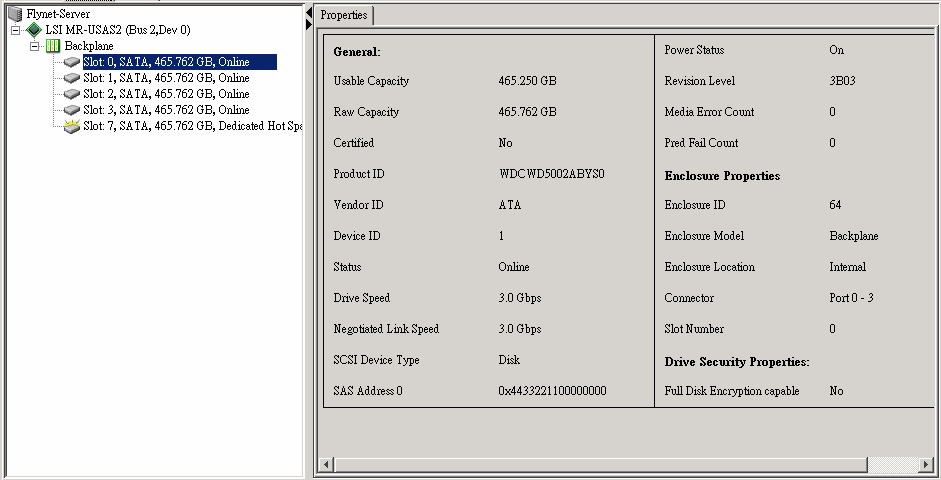Click the Revision Level value 3B03
This screenshot has width=941, height=480.
pos(843,81)
